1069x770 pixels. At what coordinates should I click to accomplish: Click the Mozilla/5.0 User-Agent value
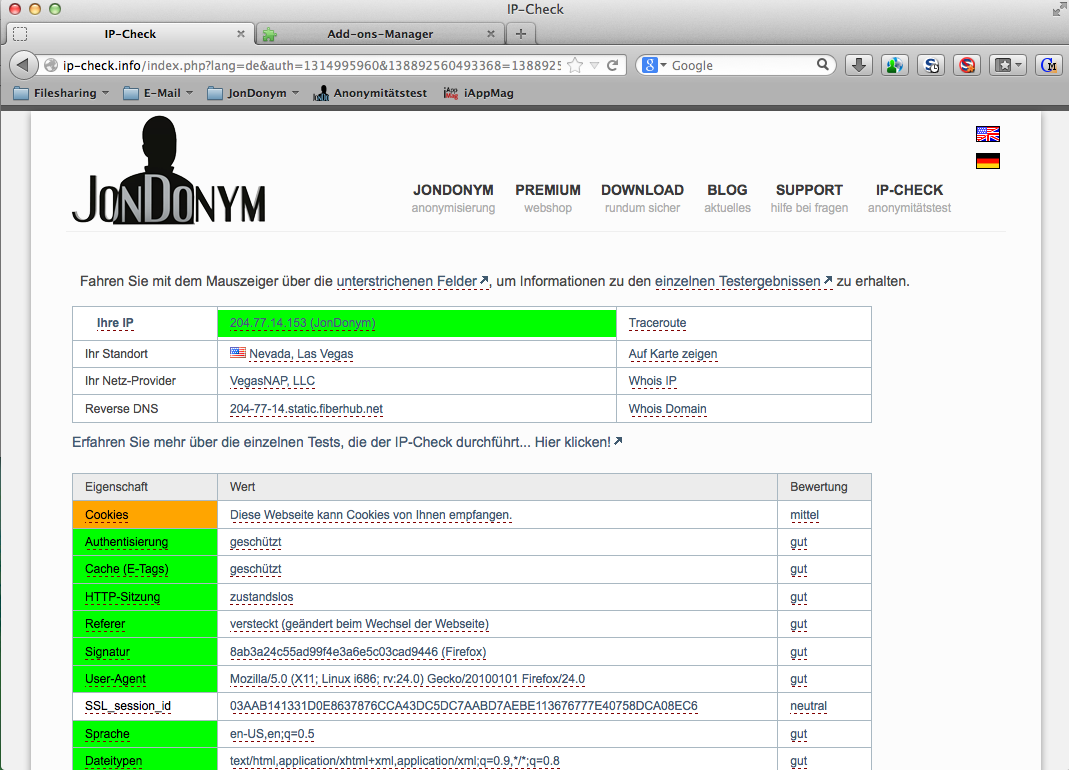[x=407, y=679]
